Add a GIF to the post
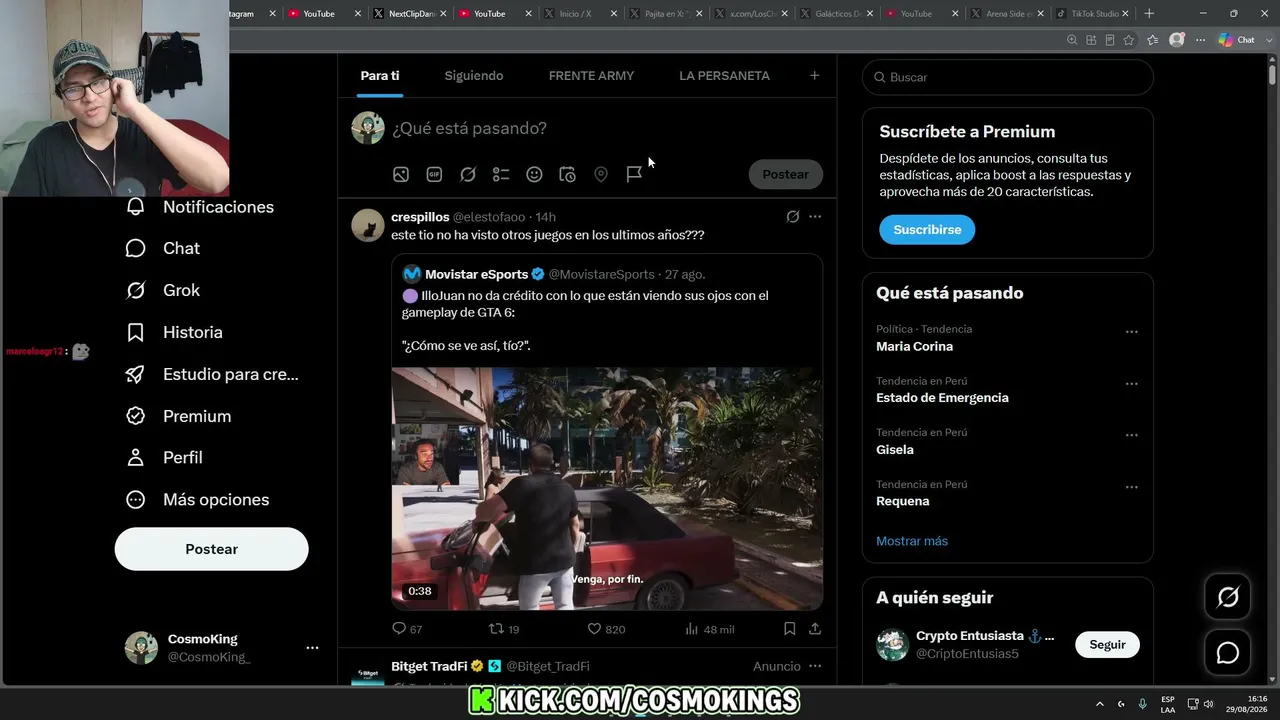 click(434, 174)
